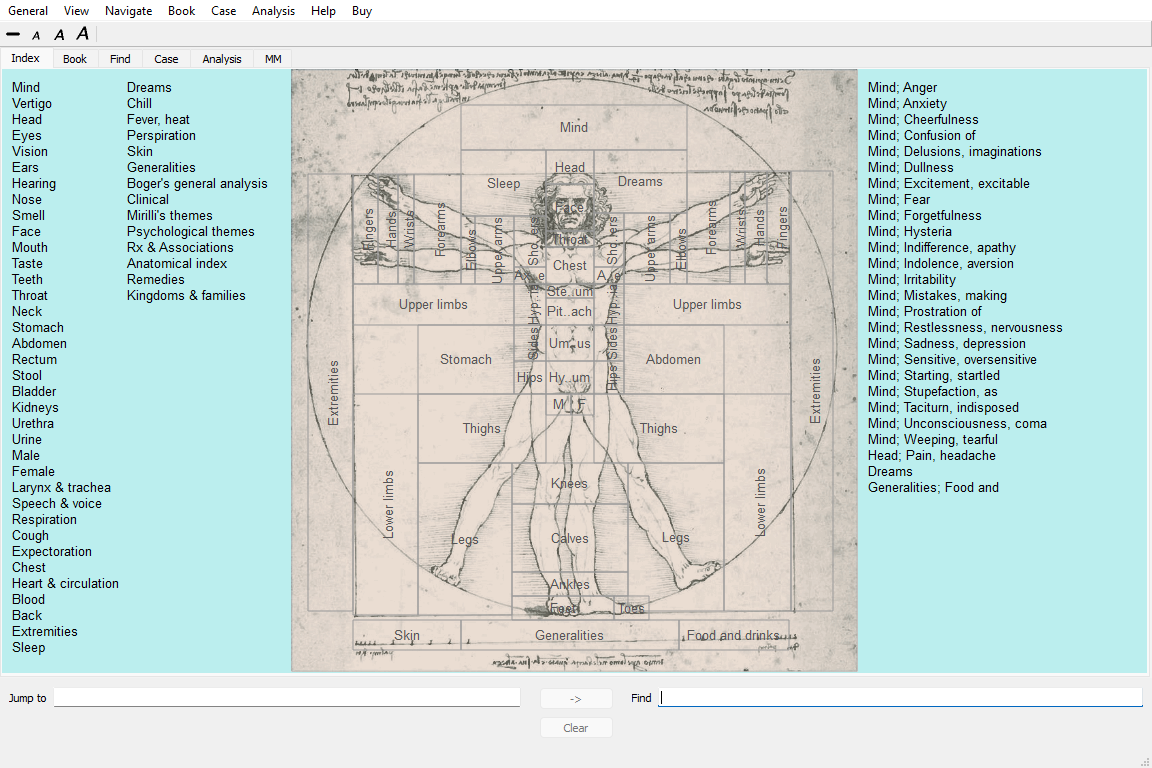Screen dimensions: 1152x768
Task: Open Mind; Anger rubric
Action: pyautogui.click(x=902, y=87)
